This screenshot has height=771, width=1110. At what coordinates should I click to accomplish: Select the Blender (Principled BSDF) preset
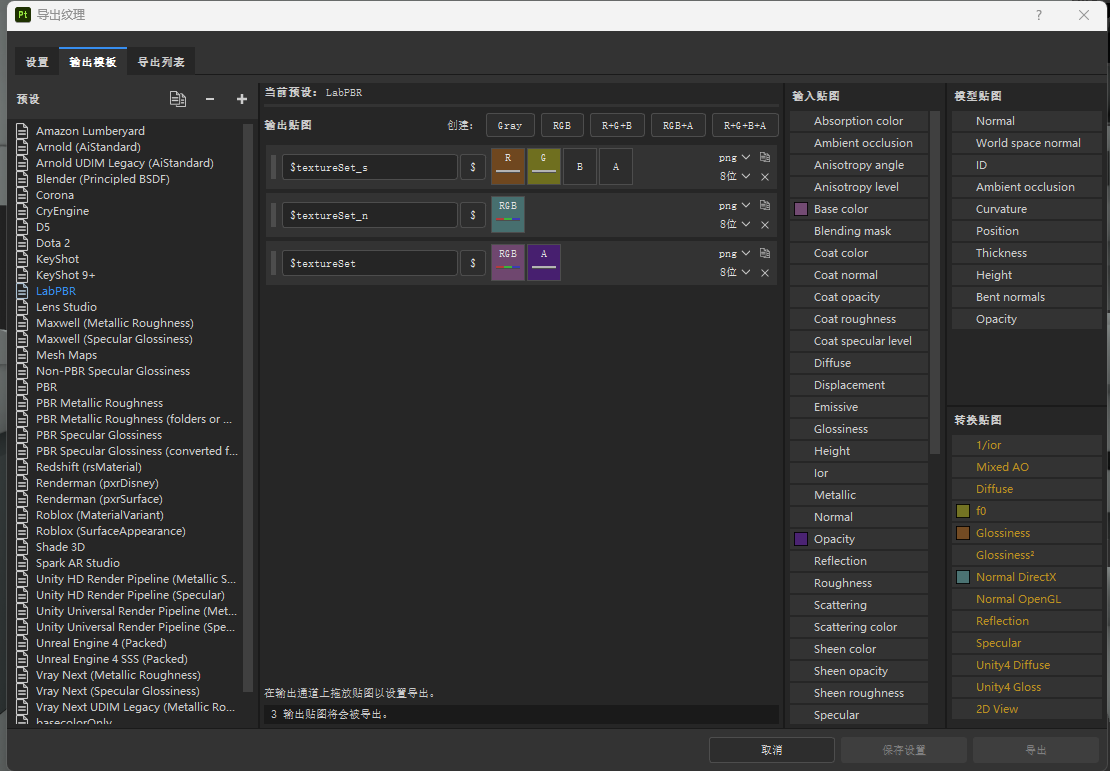[103, 179]
